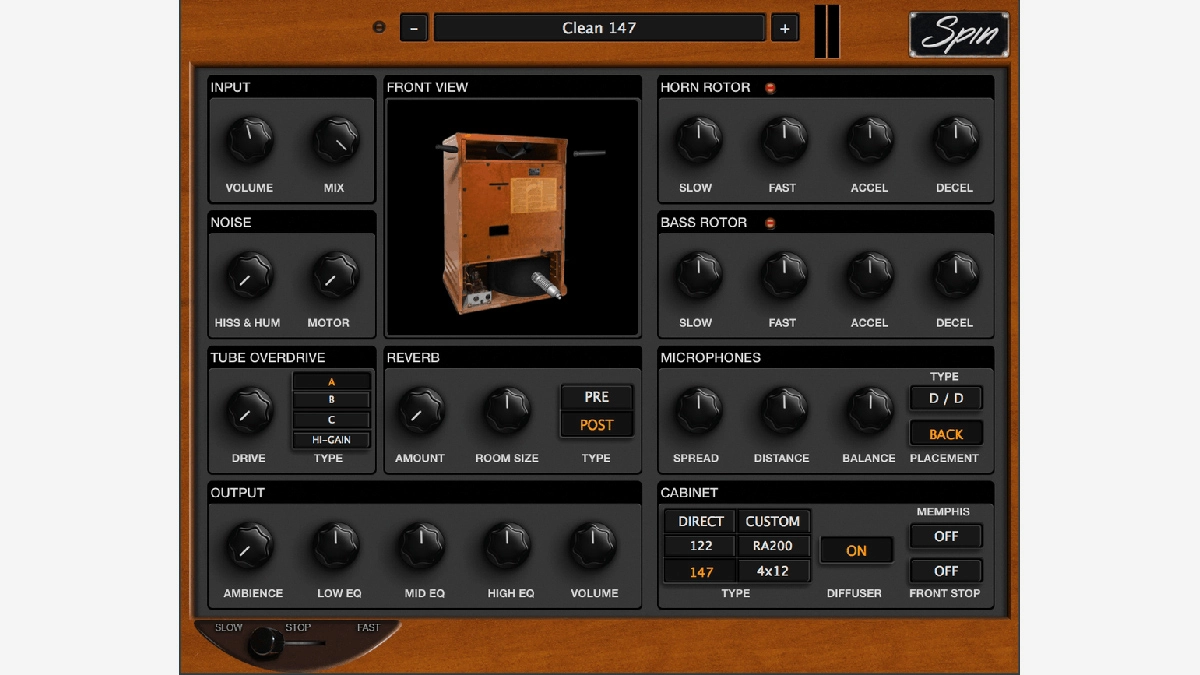Click the Leslie cabinet front view image

tap(513, 217)
